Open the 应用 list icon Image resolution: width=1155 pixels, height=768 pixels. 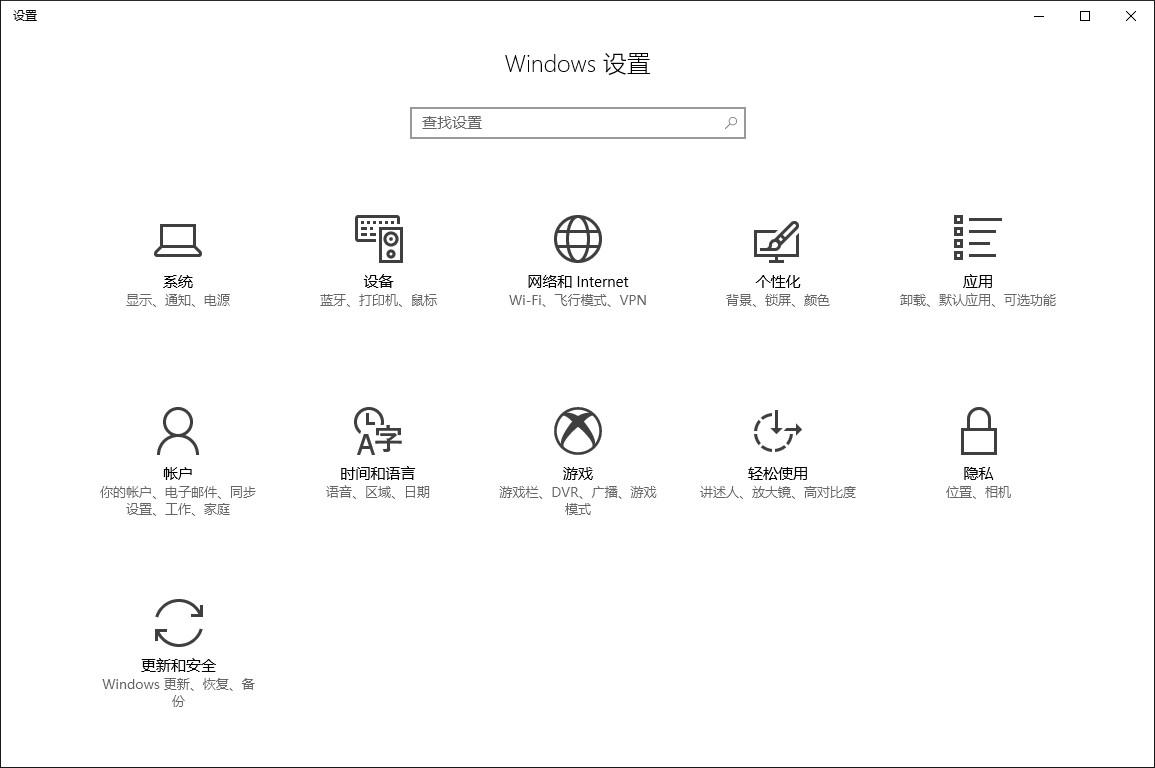pos(977,237)
